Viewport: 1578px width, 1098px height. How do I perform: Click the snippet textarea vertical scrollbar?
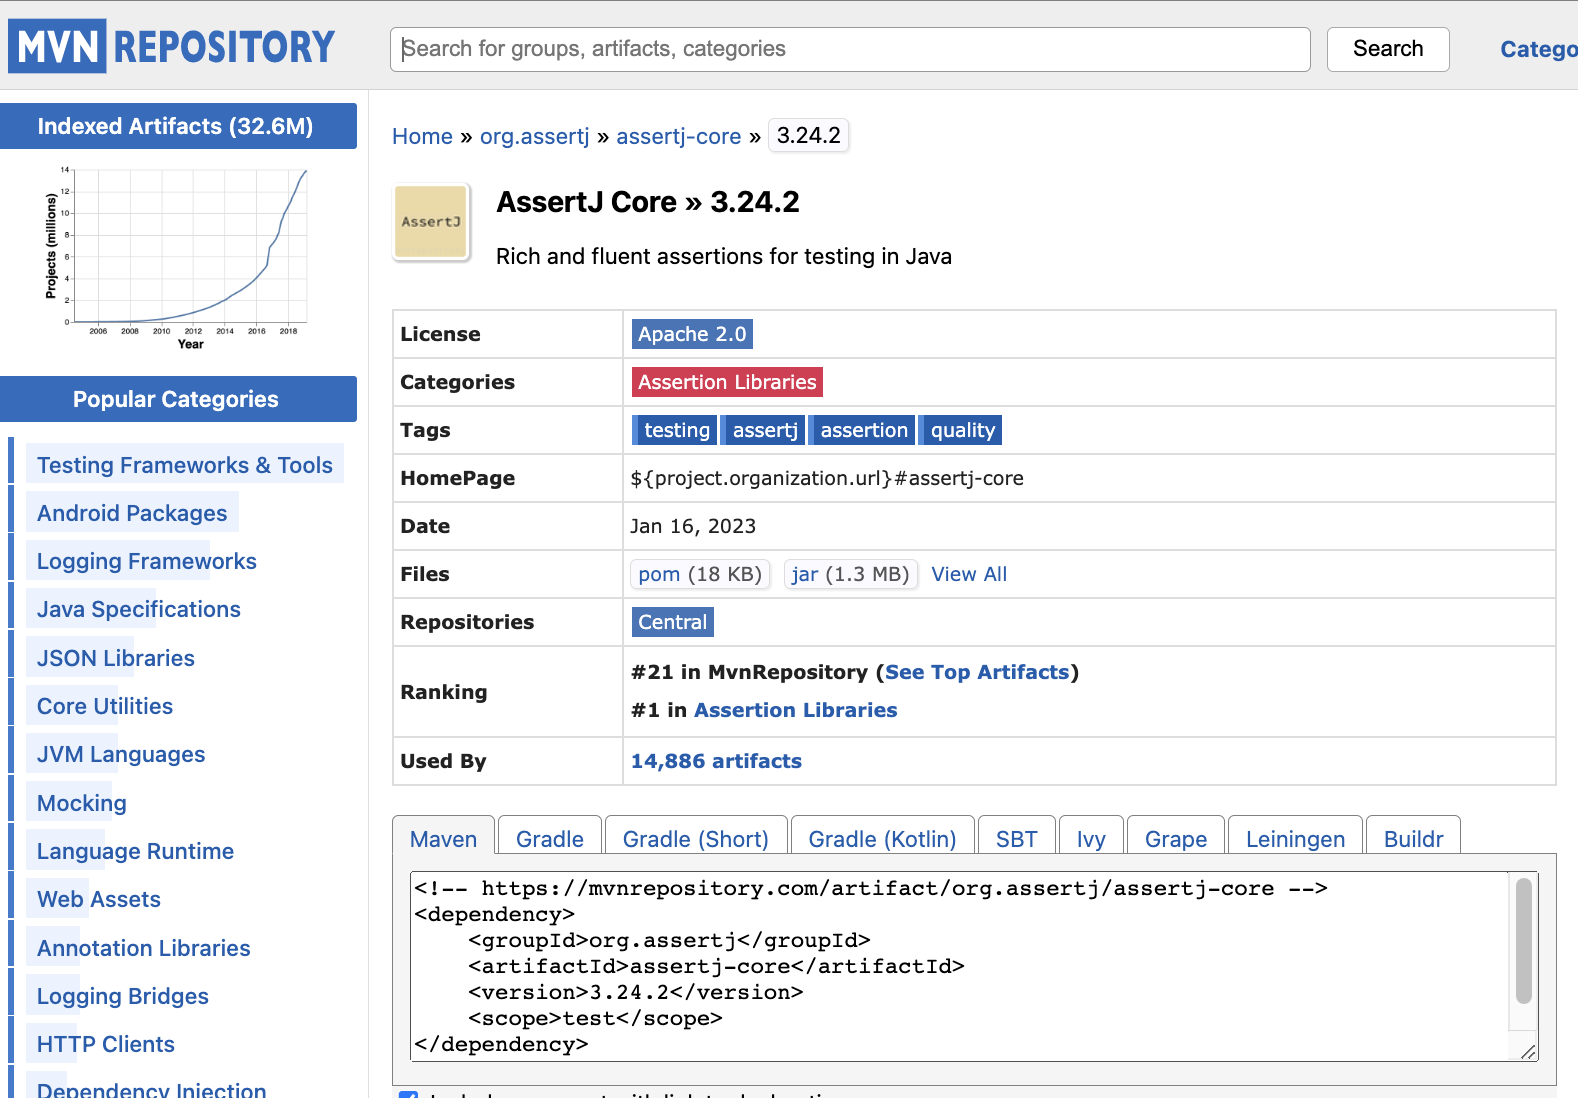[1524, 940]
